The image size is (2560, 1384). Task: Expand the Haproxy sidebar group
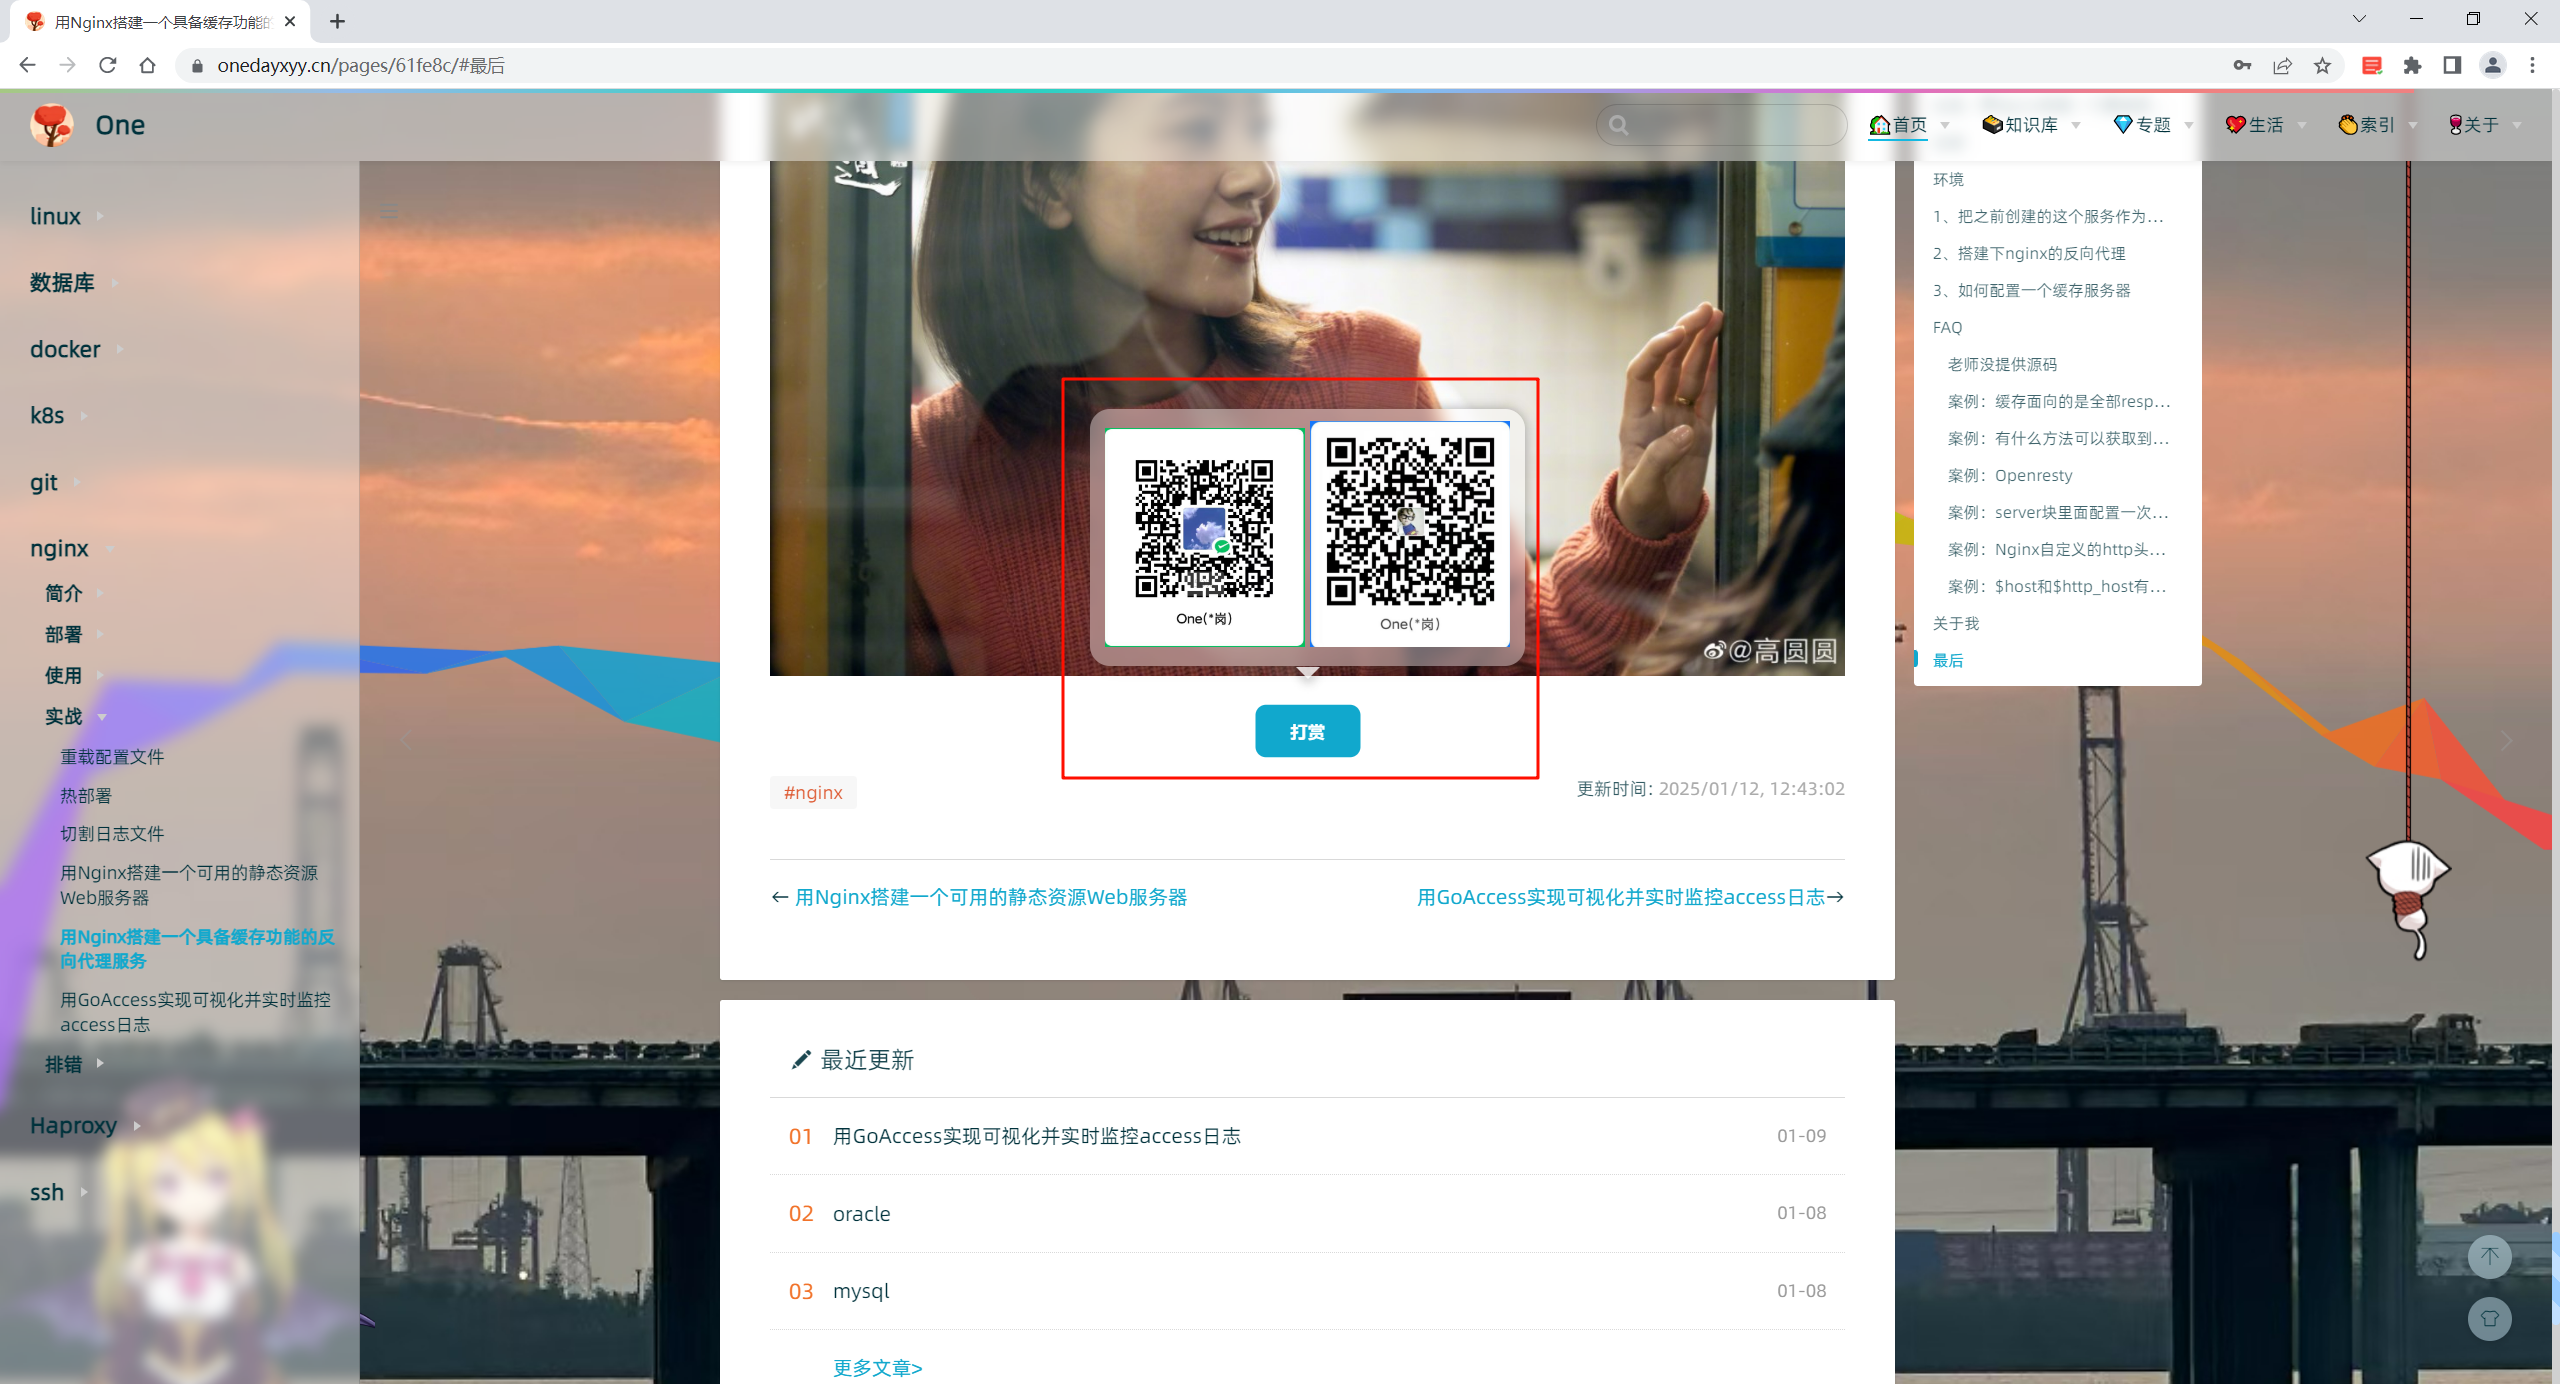(85, 1125)
